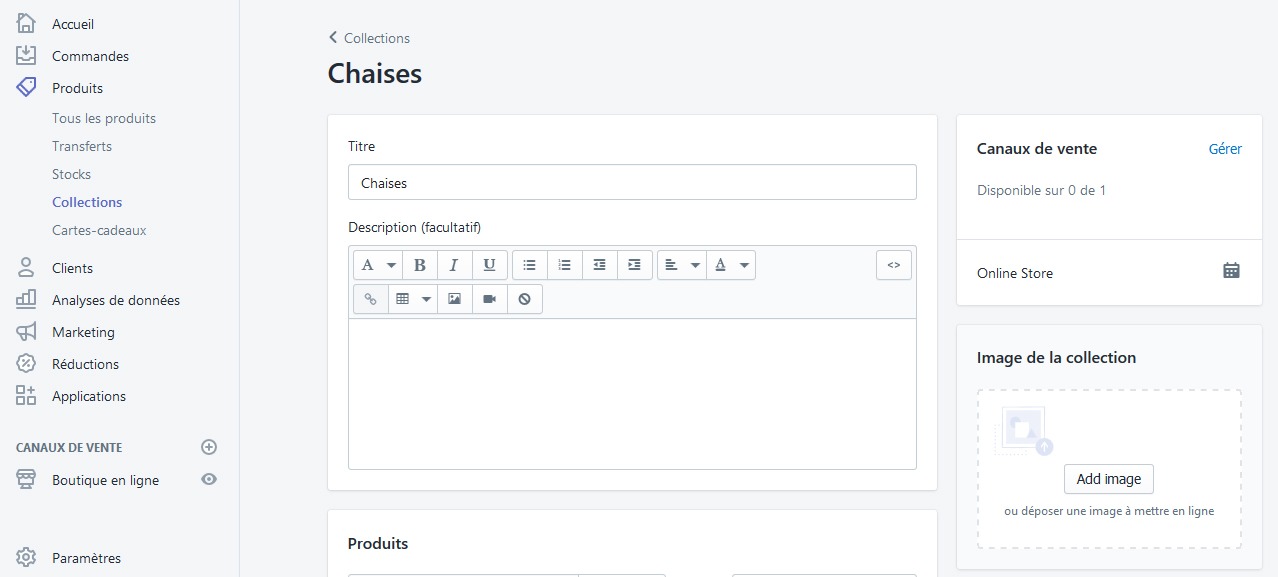Insert a numbered list in description

pos(565,265)
